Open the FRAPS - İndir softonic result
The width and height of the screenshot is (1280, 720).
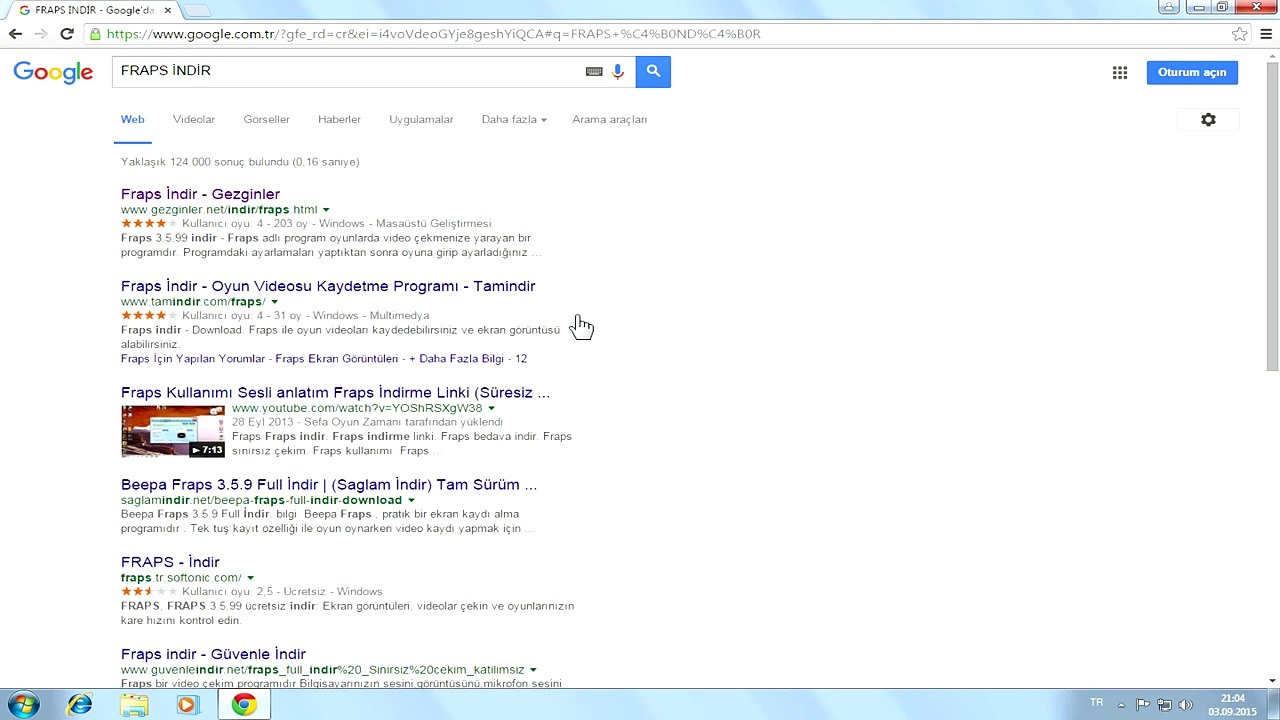pos(170,562)
